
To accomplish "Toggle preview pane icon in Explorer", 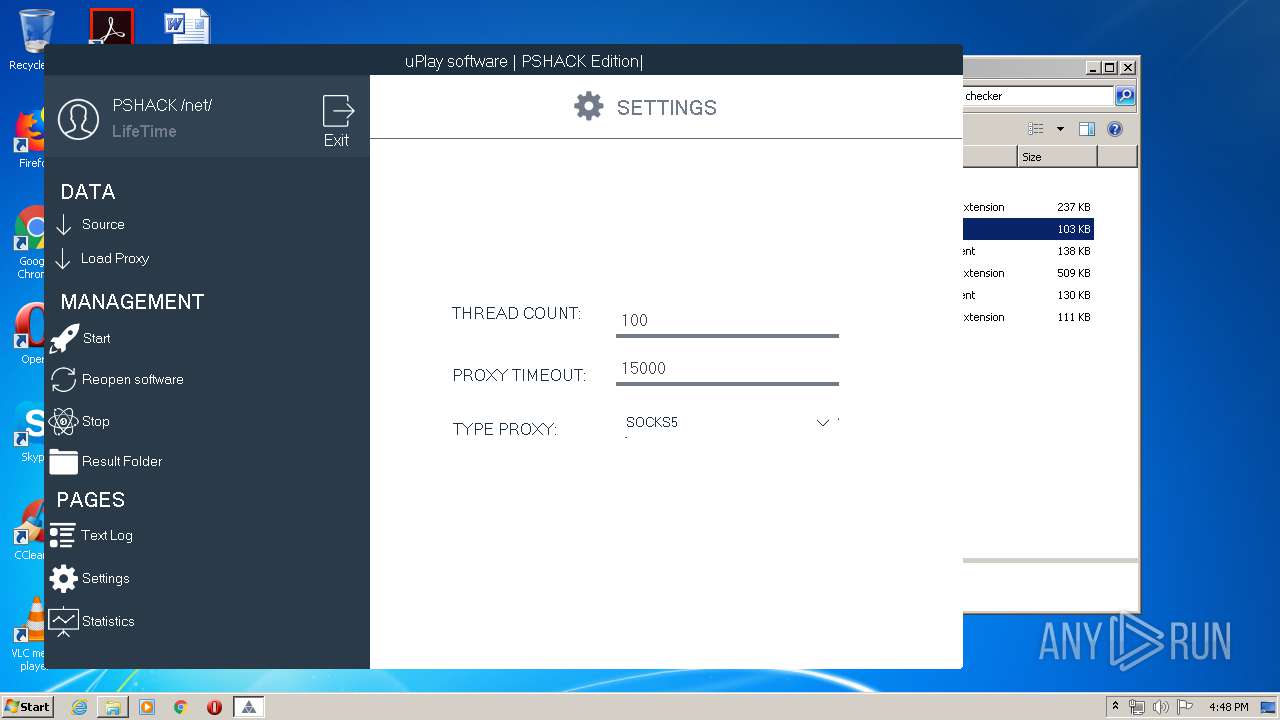I will [1087, 129].
